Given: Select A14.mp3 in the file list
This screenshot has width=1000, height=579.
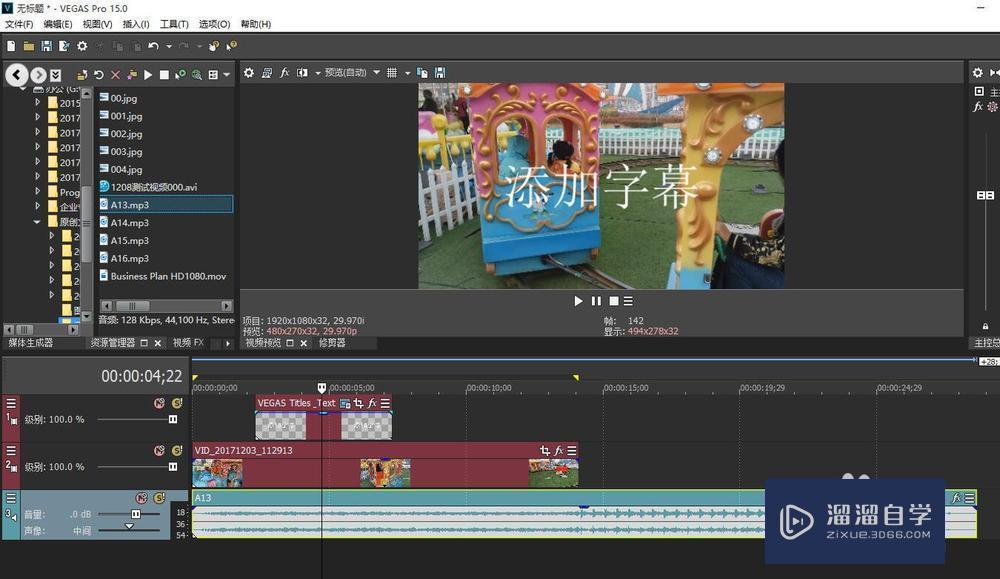Looking at the screenshot, I should point(129,223).
